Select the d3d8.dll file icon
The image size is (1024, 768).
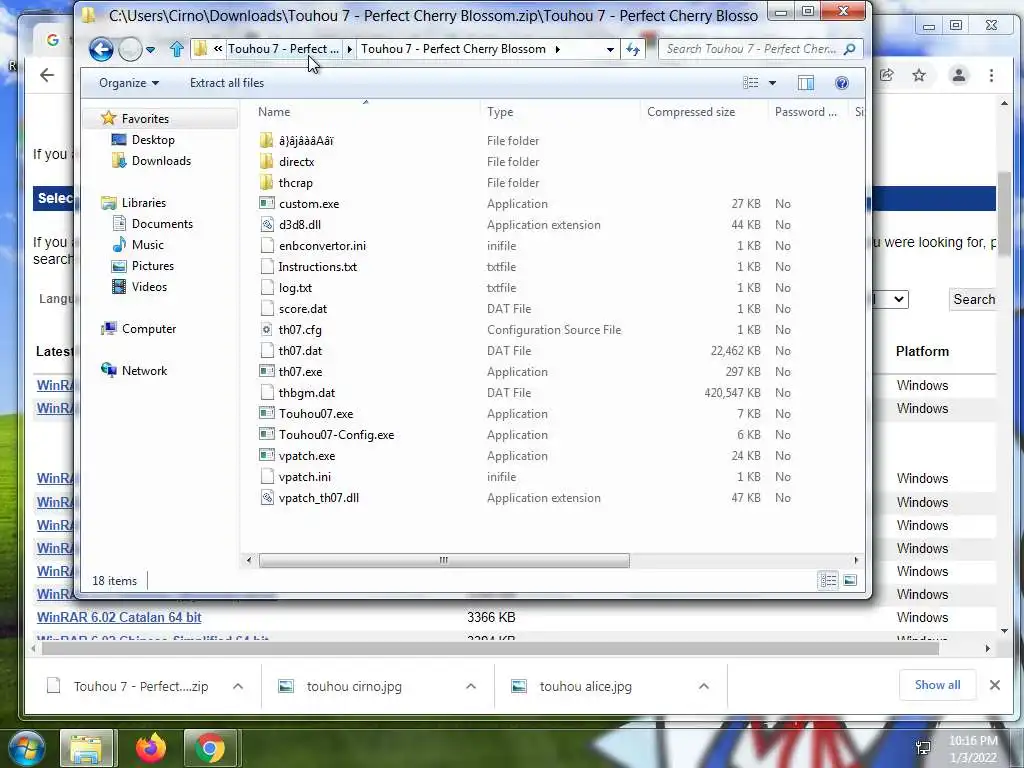click(x=266, y=225)
